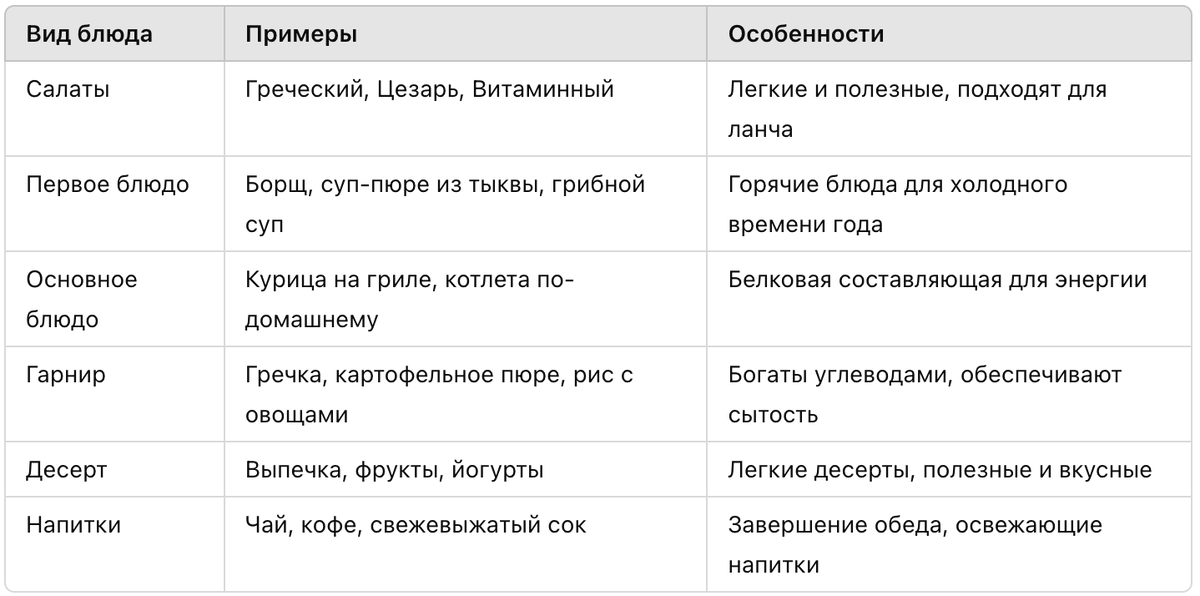Select the "Легкие и полезные" features cell
This screenshot has height=596, width=1200.
[x=950, y=109]
